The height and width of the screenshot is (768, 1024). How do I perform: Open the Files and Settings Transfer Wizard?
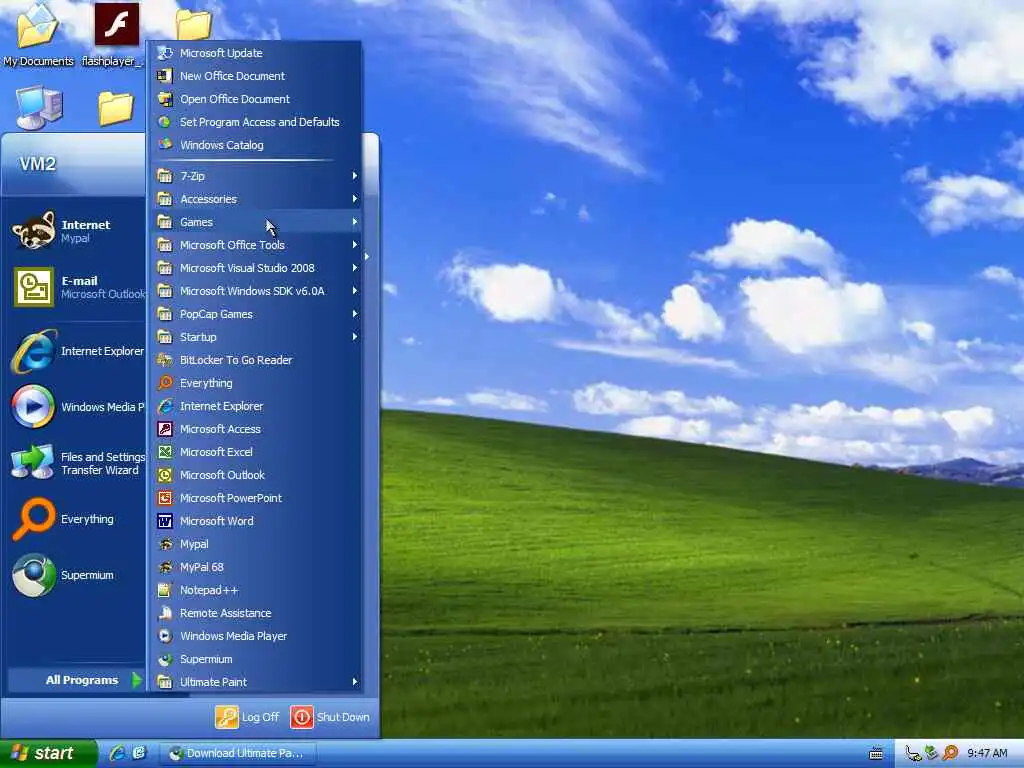click(x=75, y=463)
